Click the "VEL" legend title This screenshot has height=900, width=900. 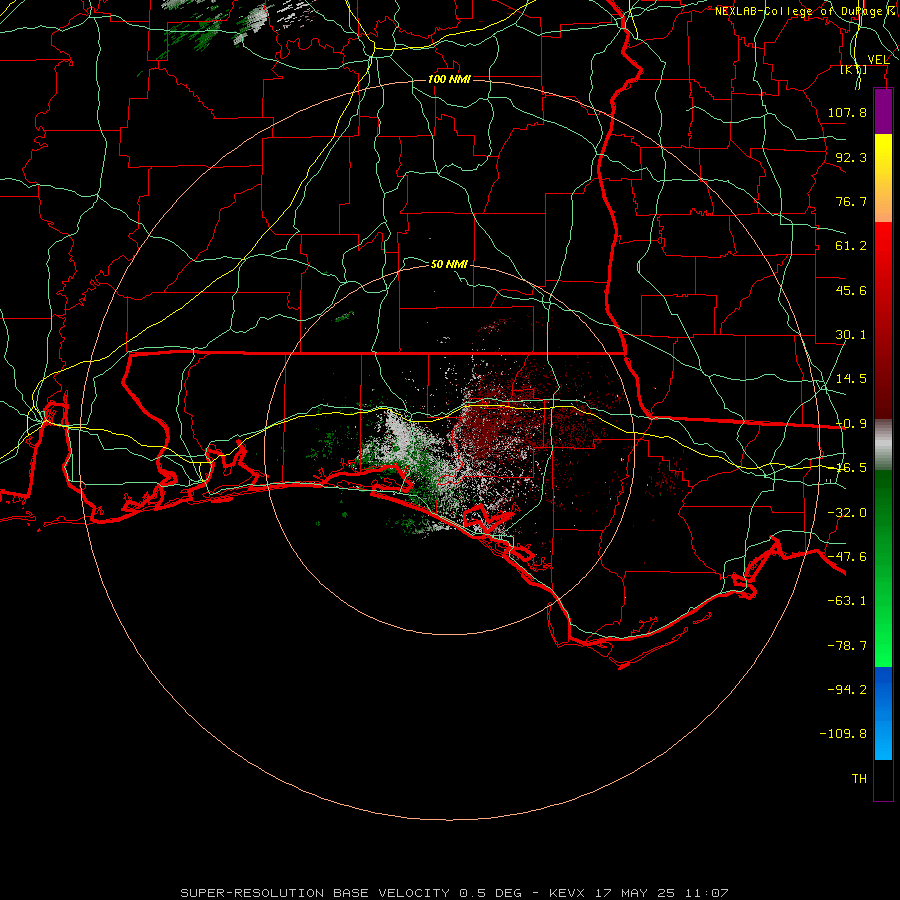[x=878, y=60]
